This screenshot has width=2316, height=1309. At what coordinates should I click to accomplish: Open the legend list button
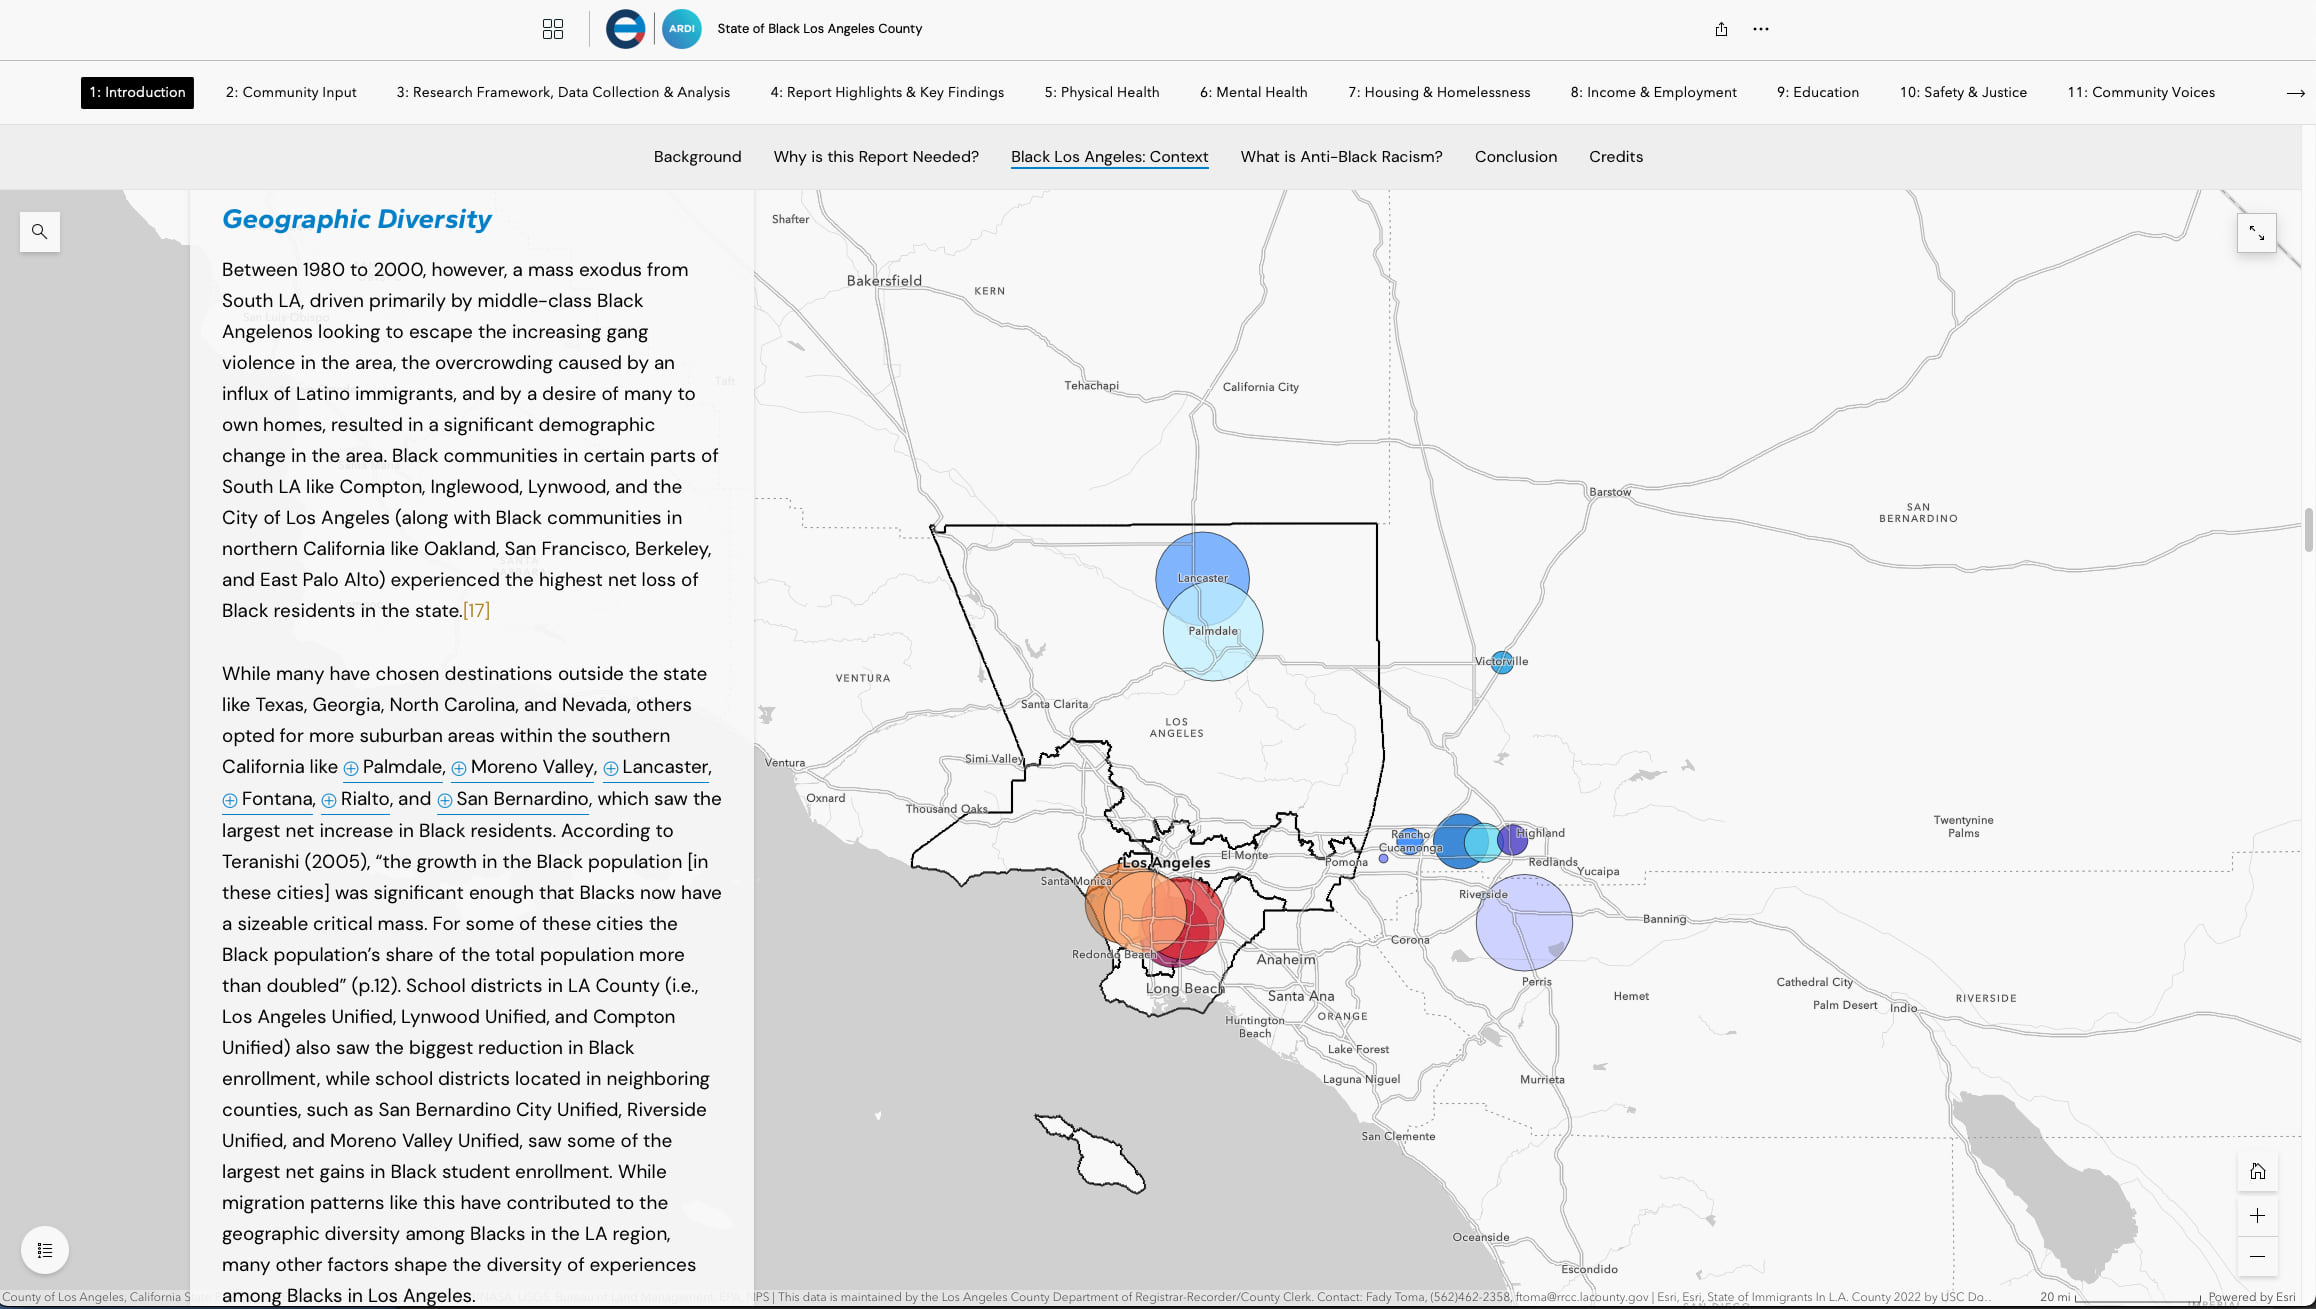pyautogui.click(x=45, y=1250)
